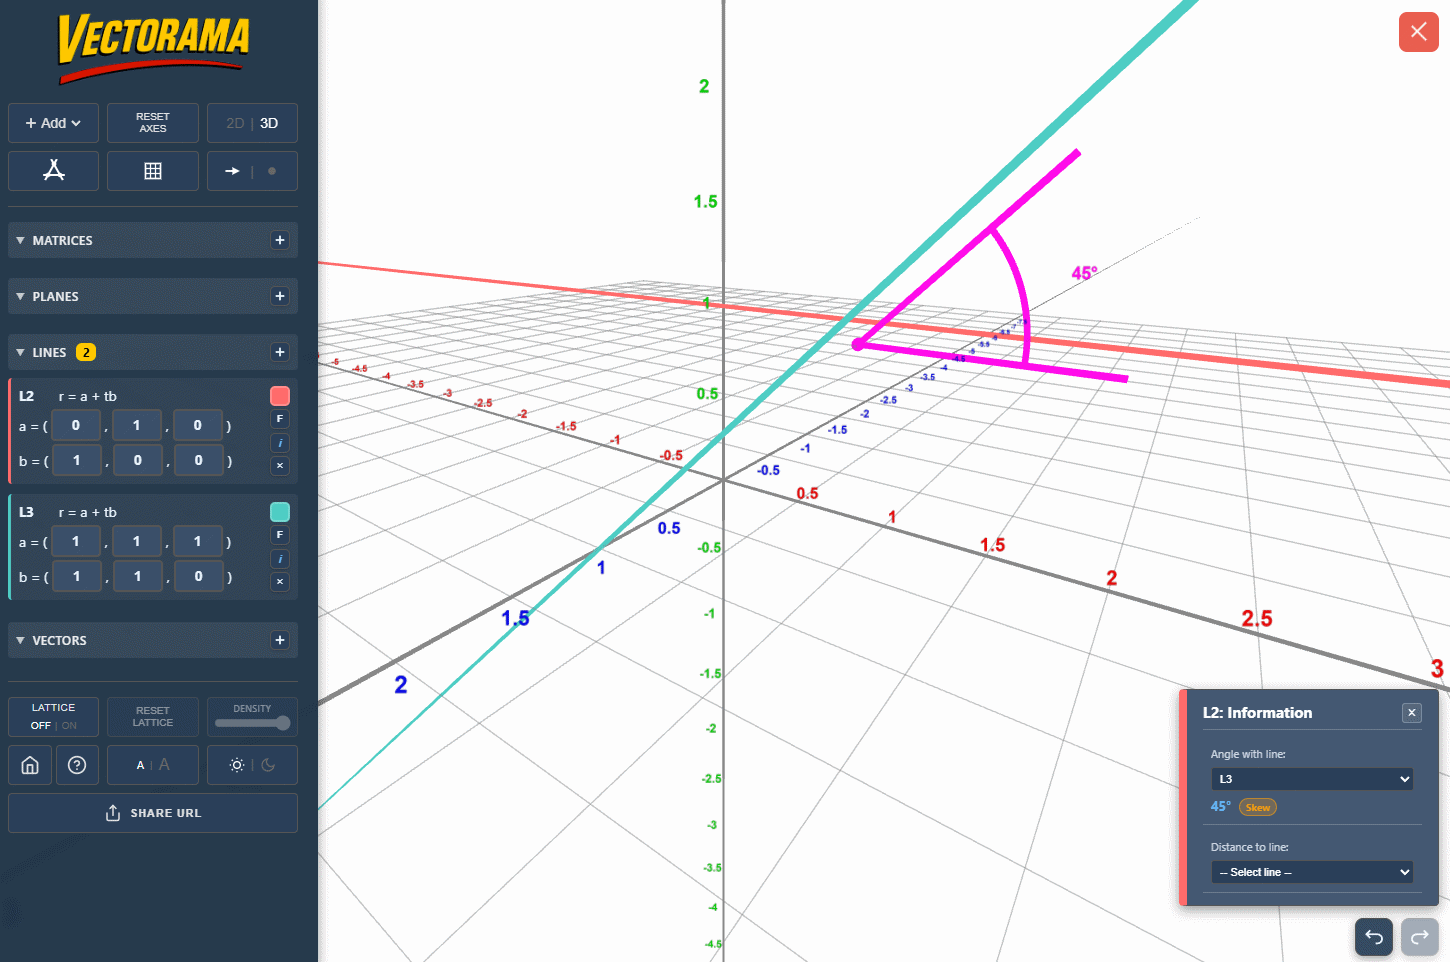The image size is (1450, 962).
Task: Click the Skew badge
Action: coord(1258,807)
